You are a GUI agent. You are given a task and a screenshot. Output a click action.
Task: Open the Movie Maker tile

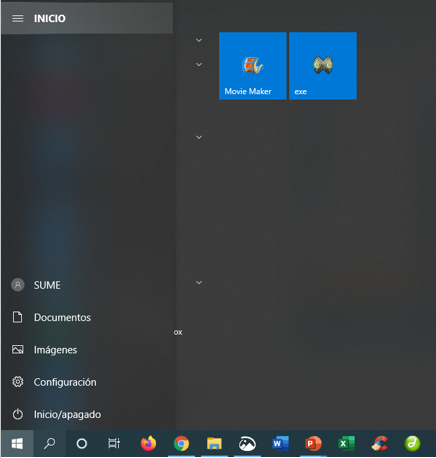(253, 66)
